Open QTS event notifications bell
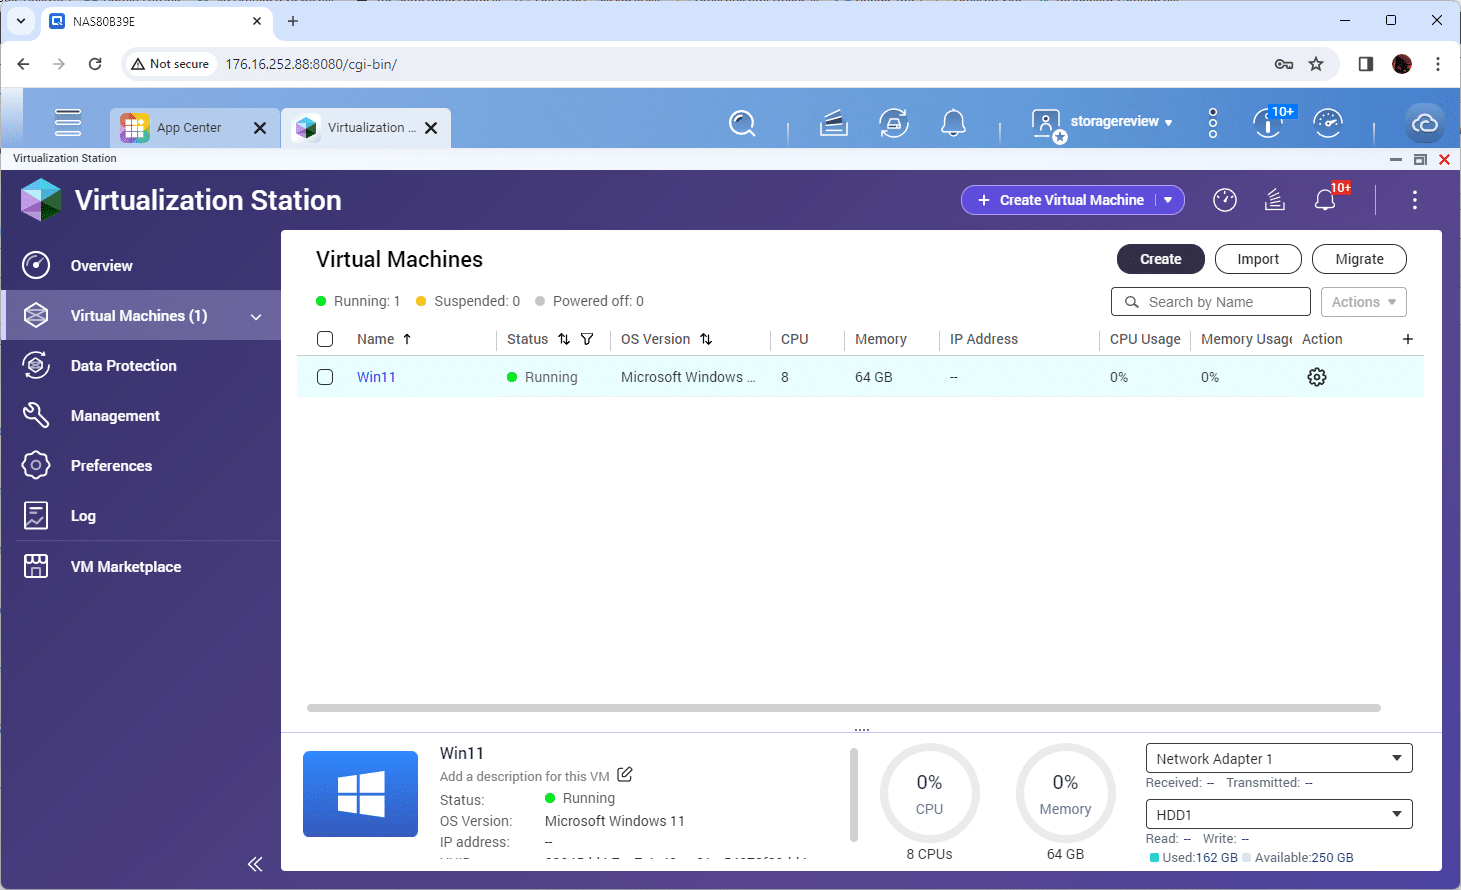The height and width of the screenshot is (890, 1461). 954,123
